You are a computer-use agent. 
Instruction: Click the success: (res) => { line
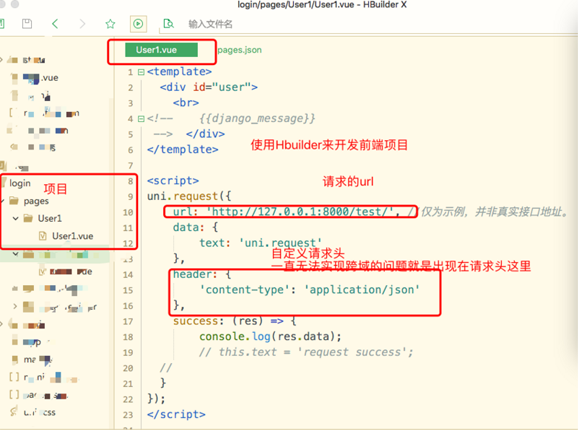(235, 321)
